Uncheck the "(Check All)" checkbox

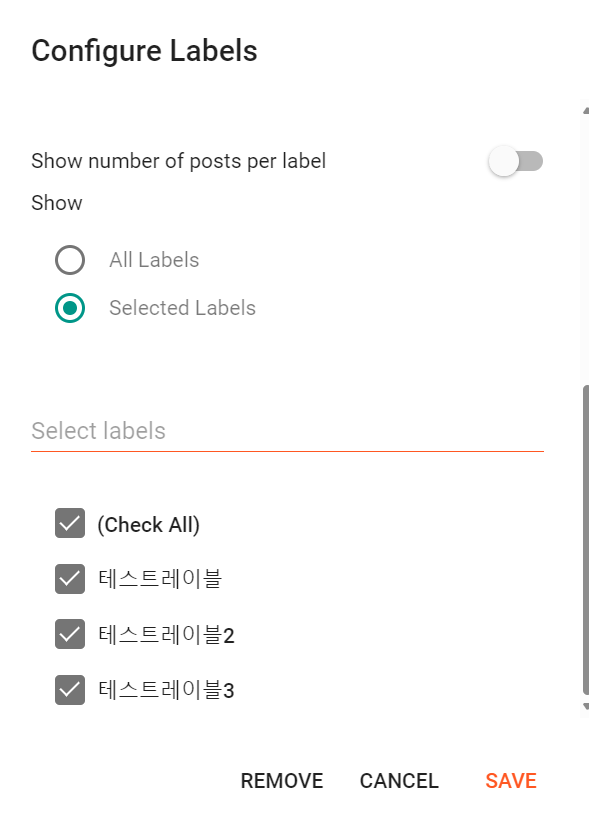69,524
